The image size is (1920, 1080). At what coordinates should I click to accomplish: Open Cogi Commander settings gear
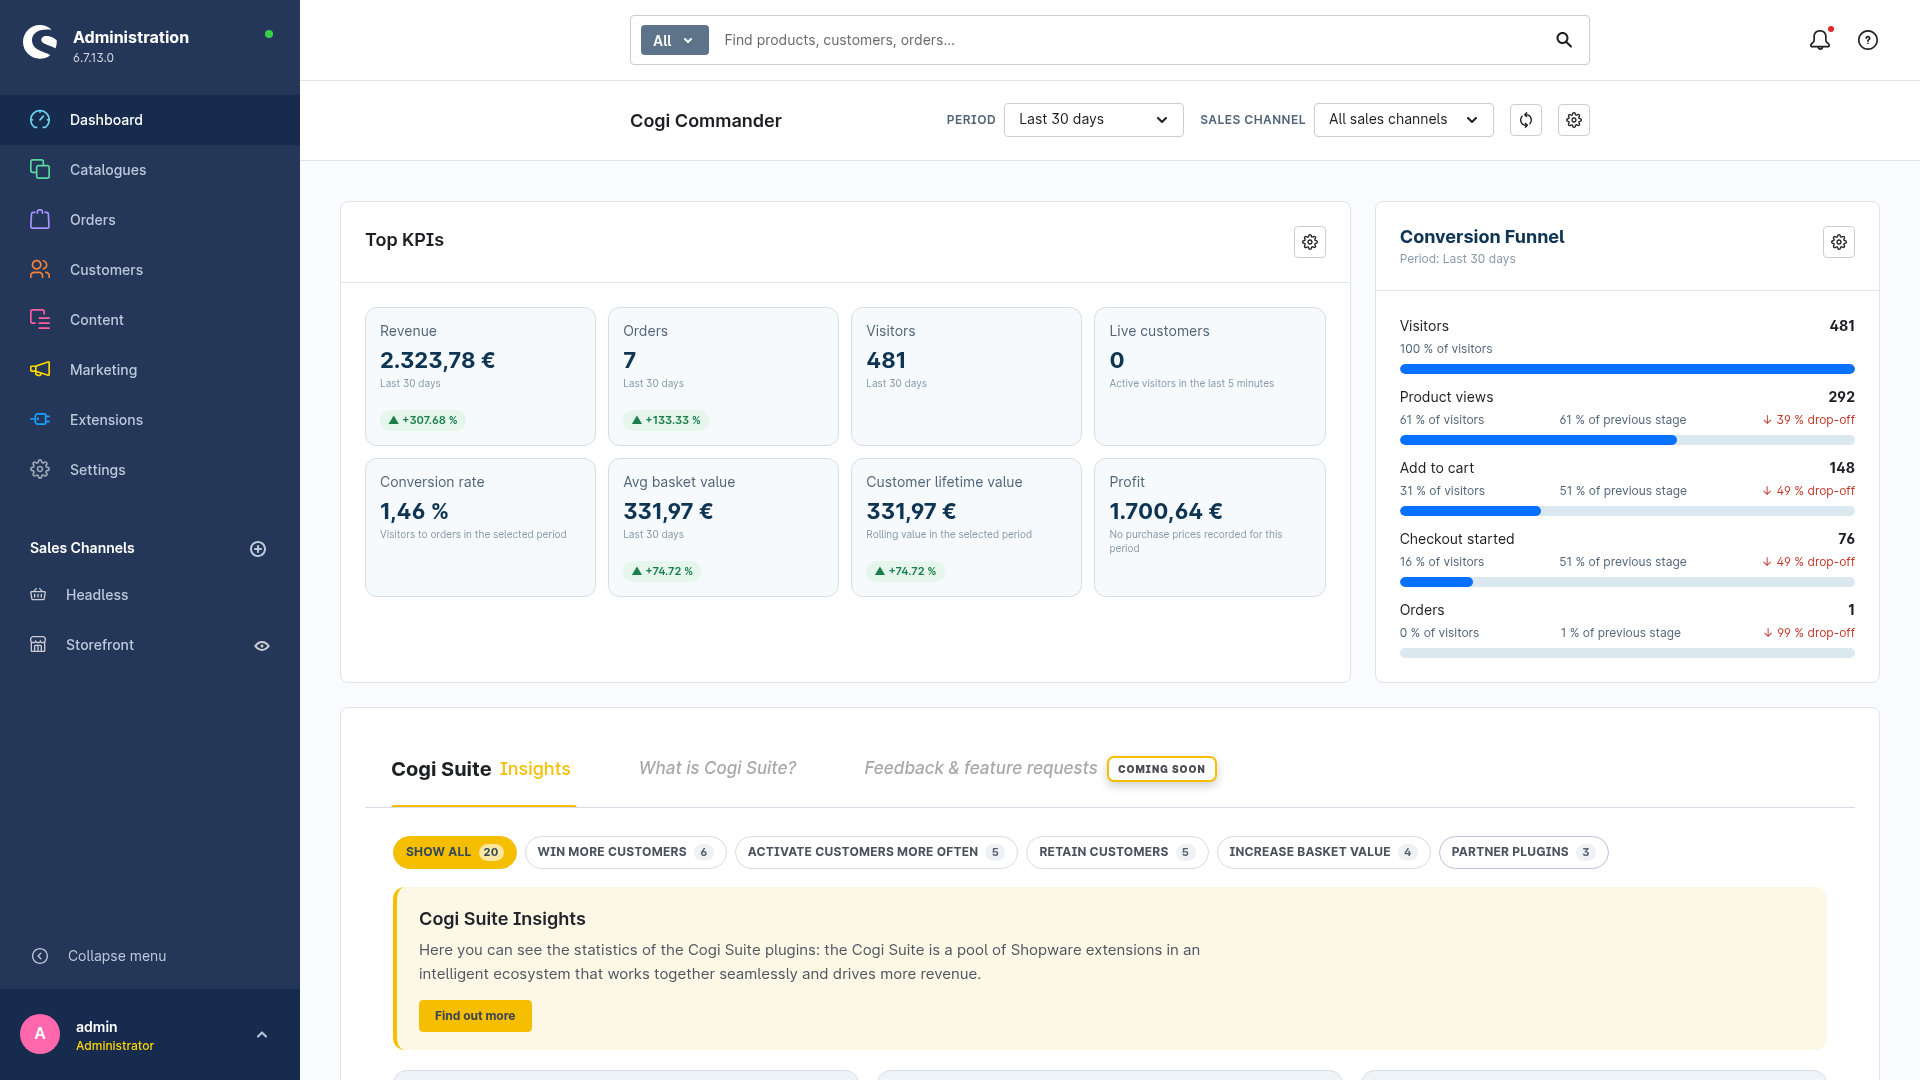tap(1574, 120)
